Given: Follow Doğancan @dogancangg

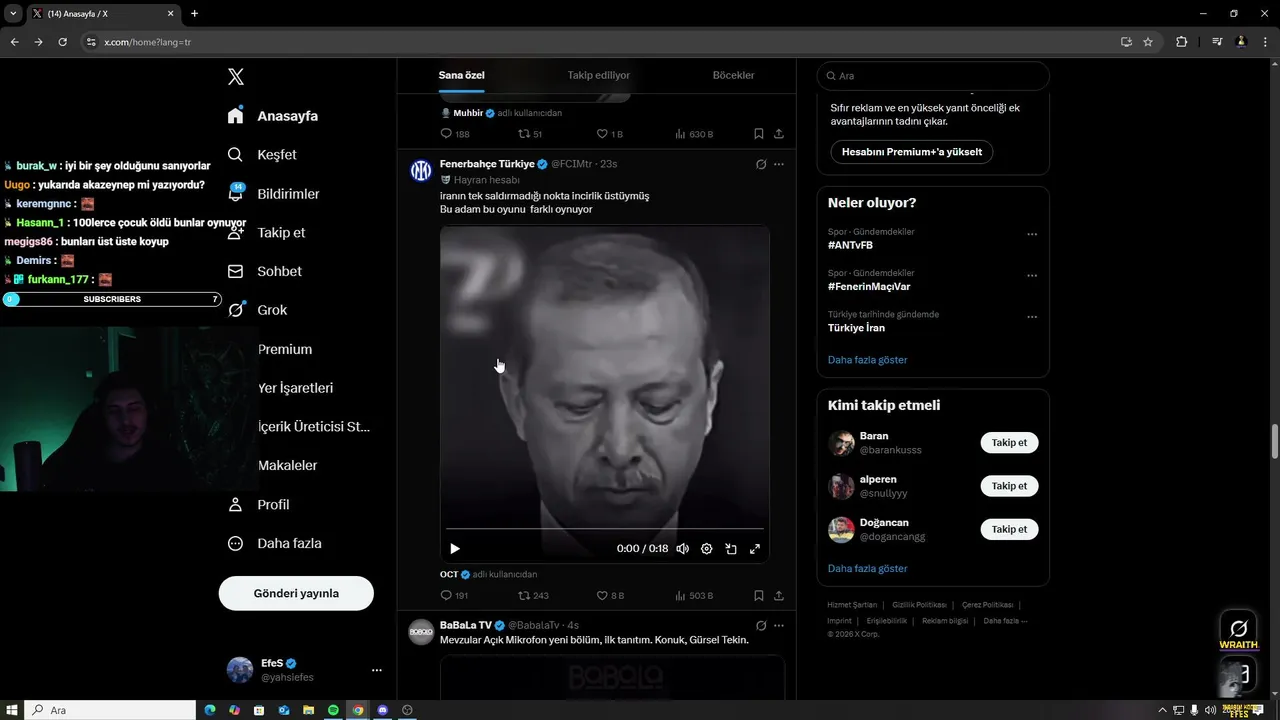Looking at the screenshot, I should pyautogui.click(x=1009, y=529).
